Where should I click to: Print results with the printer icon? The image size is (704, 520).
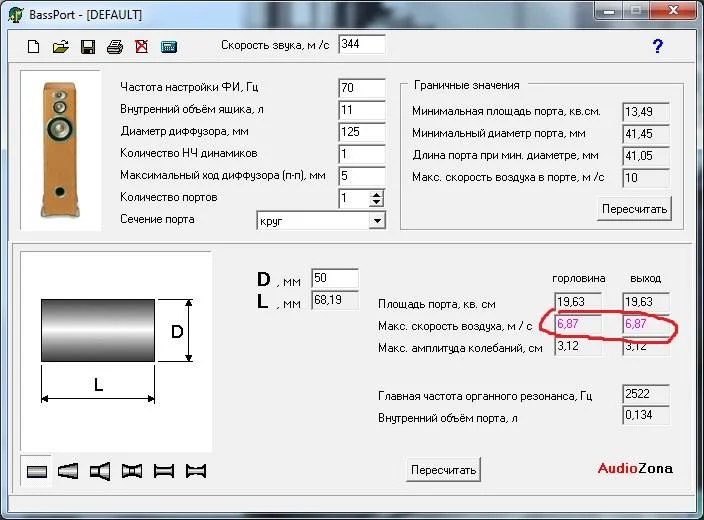[x=115, y=46]
